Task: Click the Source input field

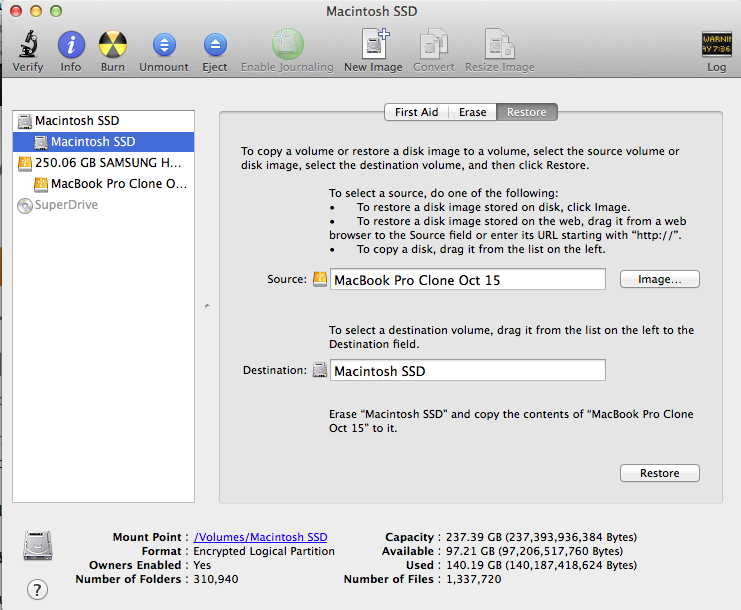Action: pos(467,279)
